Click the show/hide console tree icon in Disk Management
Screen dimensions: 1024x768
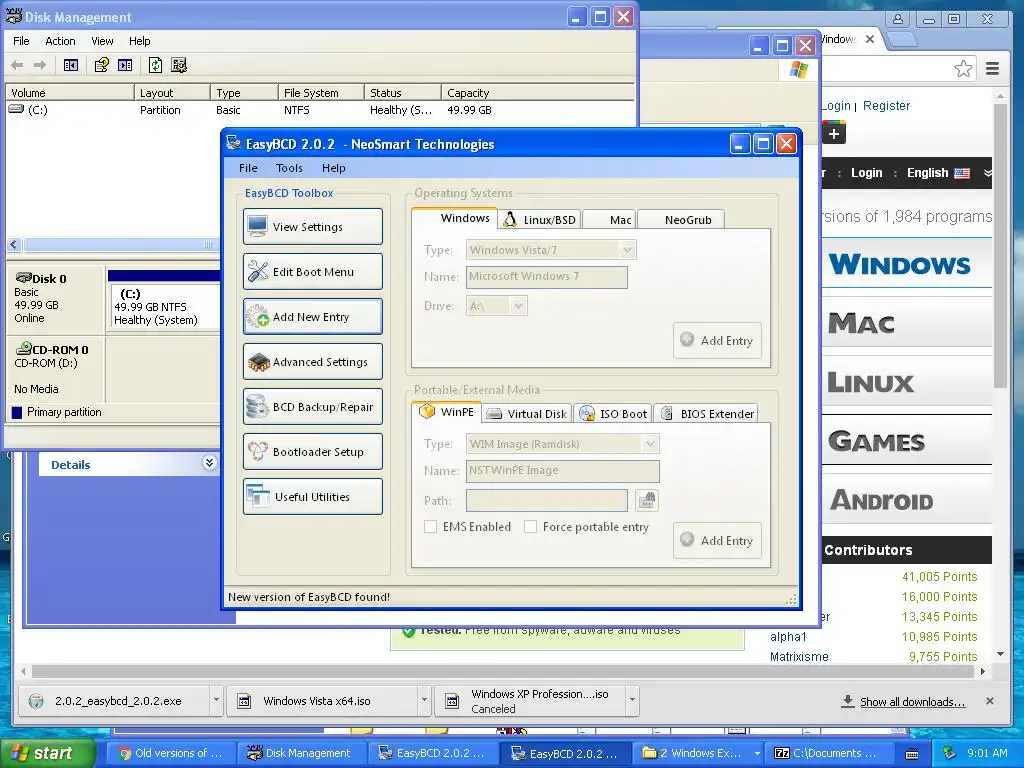point(71,65)
